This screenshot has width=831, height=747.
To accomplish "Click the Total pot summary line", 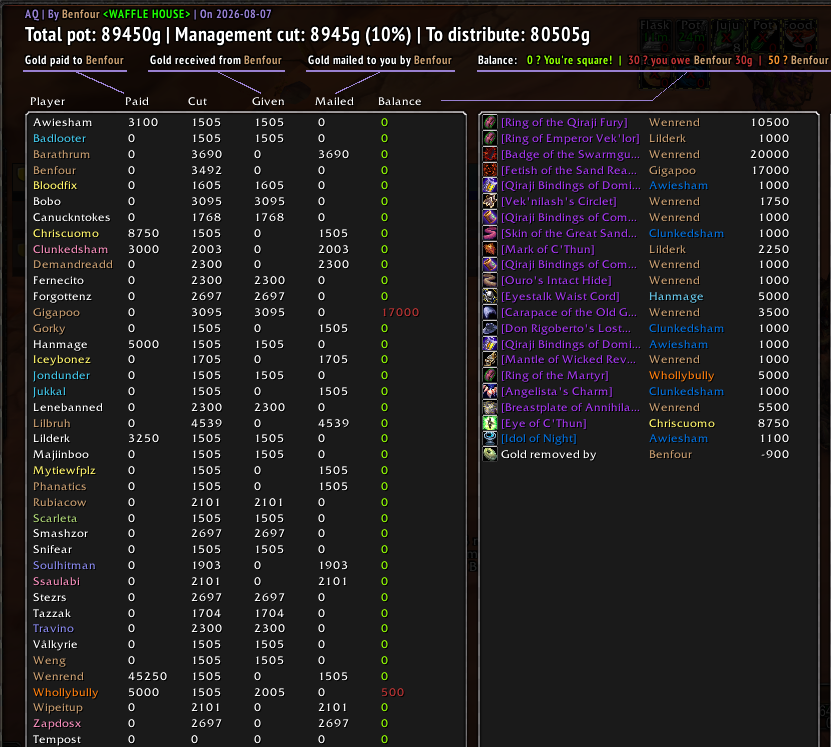I will [x=307, y=34].
